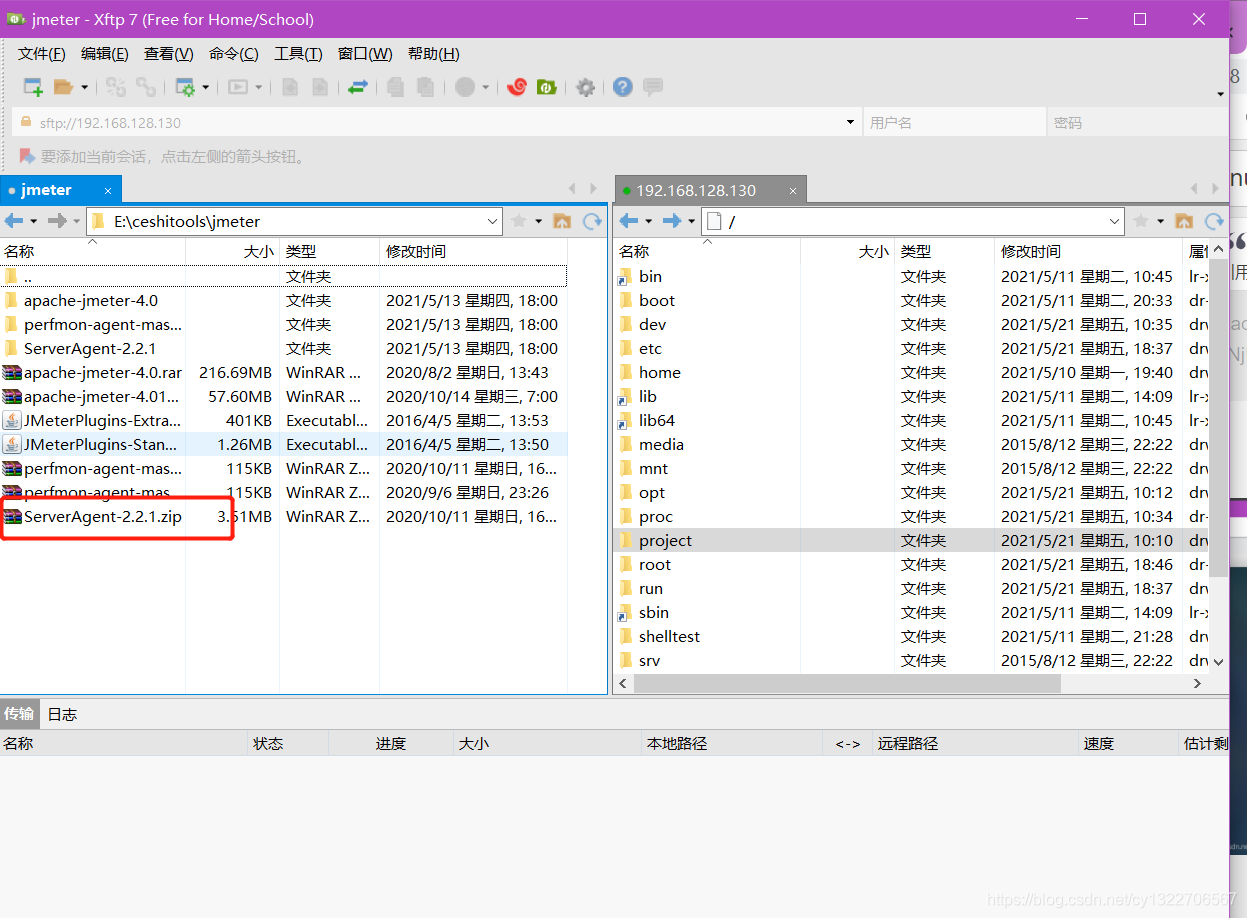Click the 用户名 input field
1247x918 pixels.
953,123
